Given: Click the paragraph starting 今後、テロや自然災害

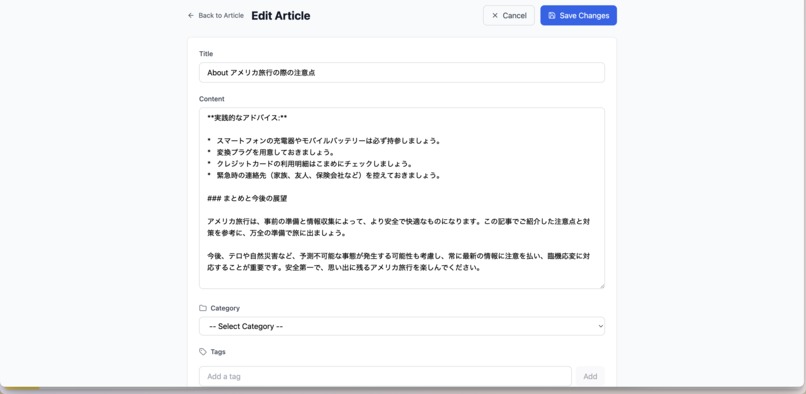Looking at the screenshot, I should tap(398, 261).
